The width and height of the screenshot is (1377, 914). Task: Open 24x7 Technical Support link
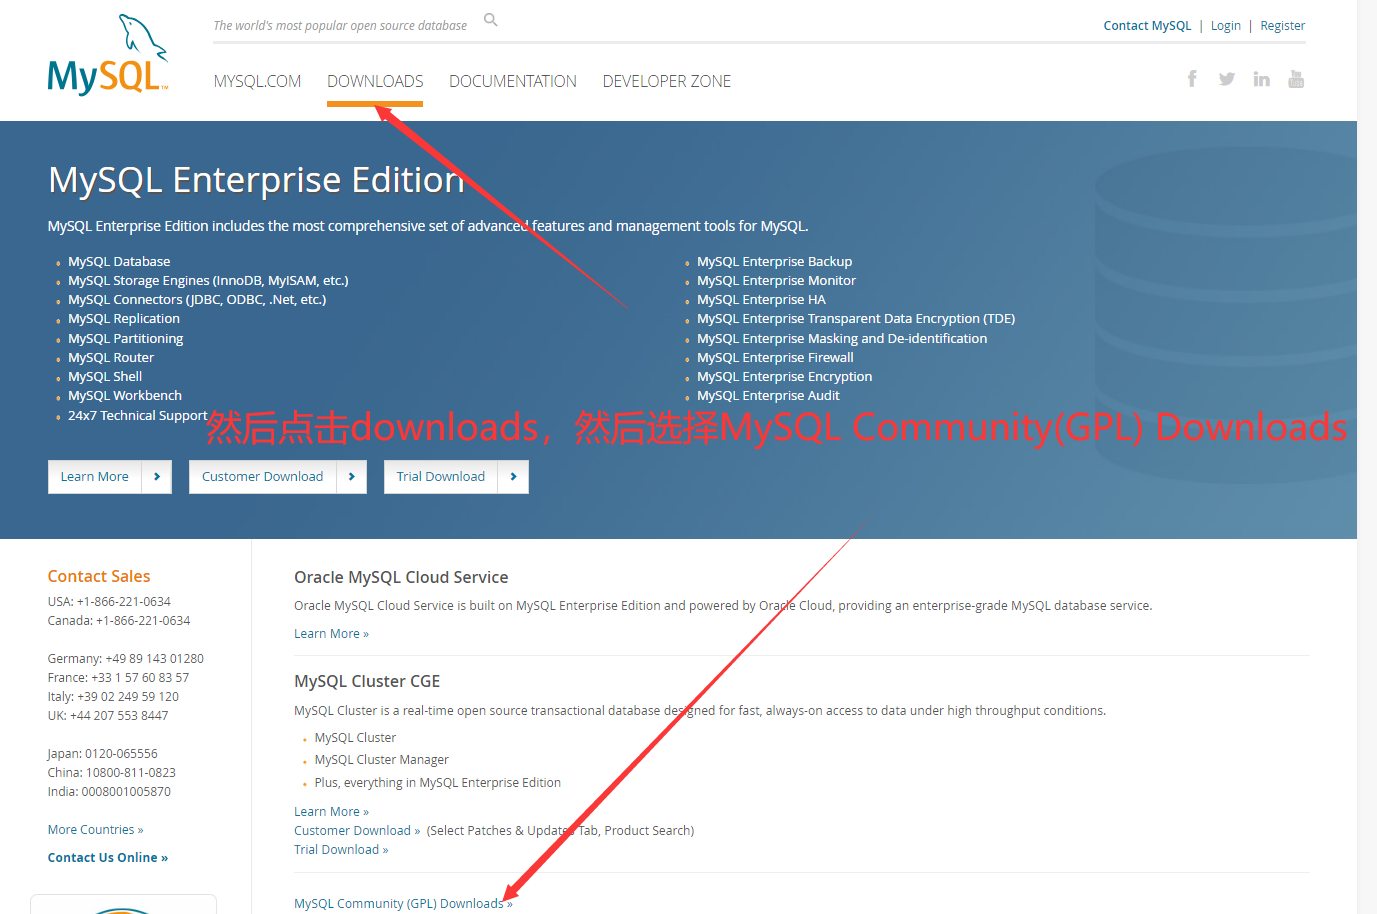[138, 416]
